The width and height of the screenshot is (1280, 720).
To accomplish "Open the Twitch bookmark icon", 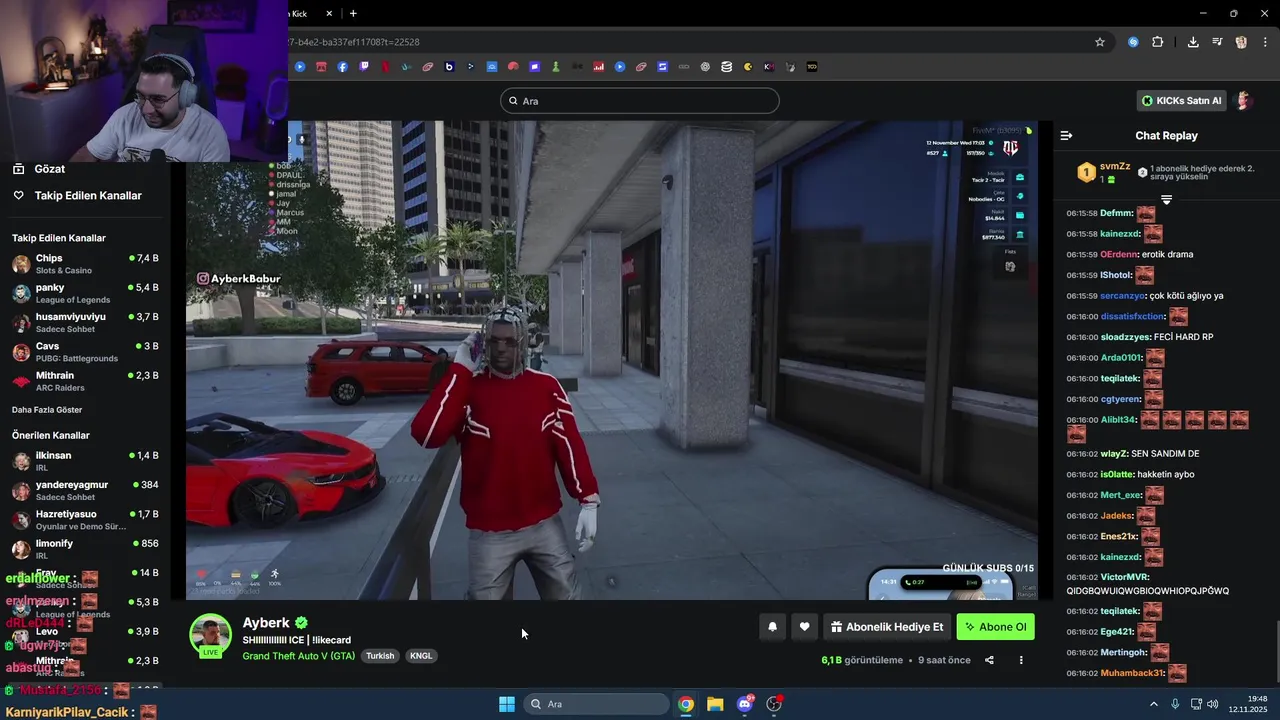I will (x=364, y=67).
